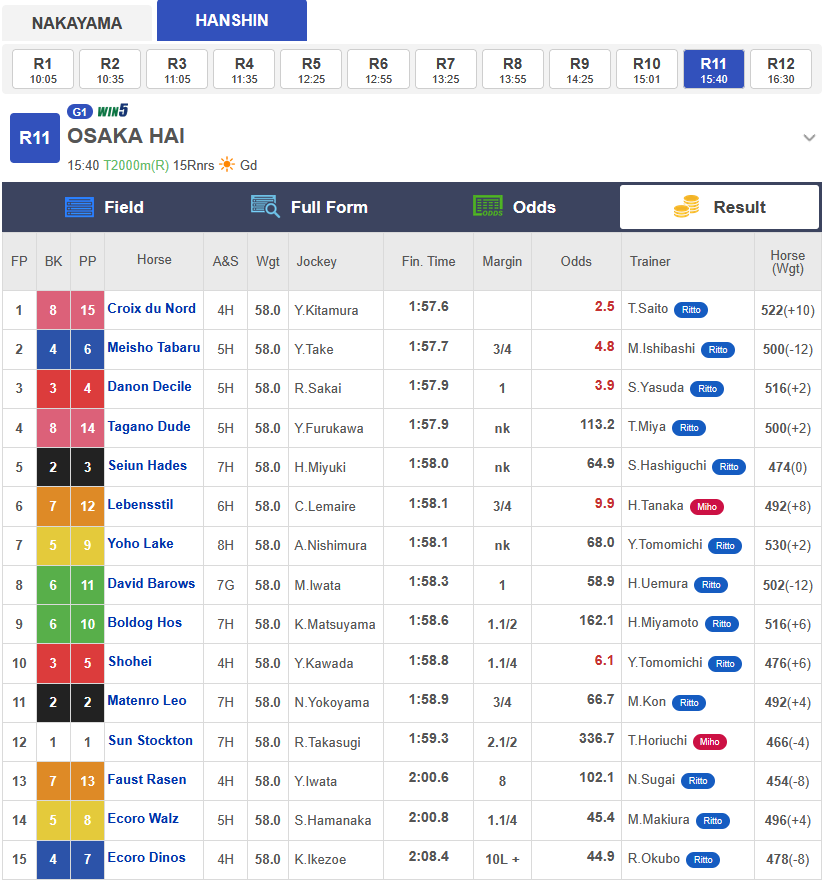
Task: Click jockey name C.Lemaire
Action: 325,507
